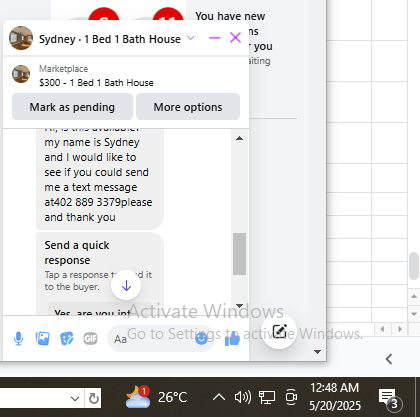Click the message mentioning 402 889 3379
The width and height of the screenshot is (420, 417).
100,179
